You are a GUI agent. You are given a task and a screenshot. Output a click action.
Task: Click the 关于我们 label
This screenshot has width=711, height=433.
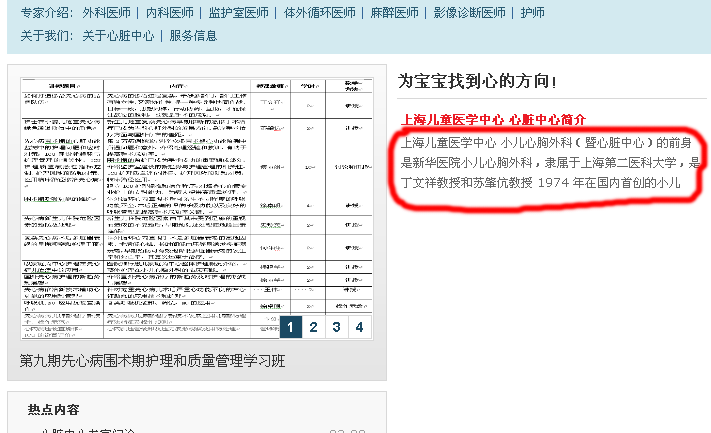coord(46,36)
